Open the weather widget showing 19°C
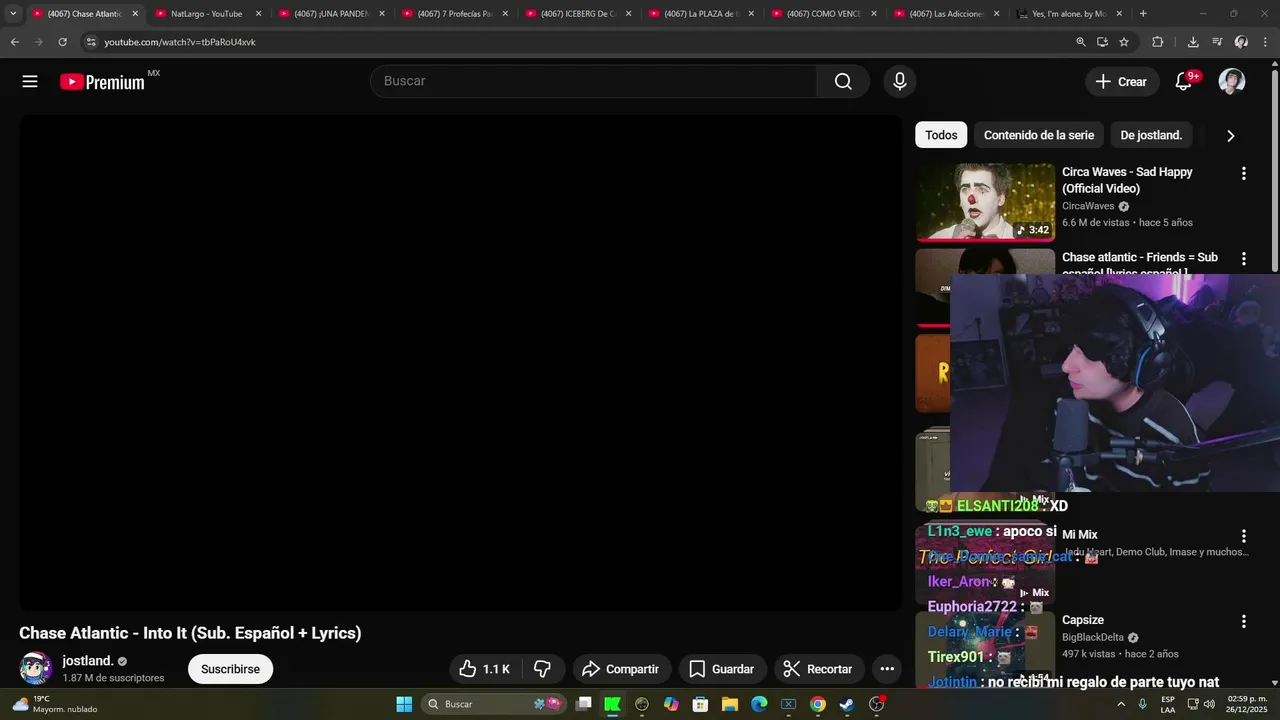This screenshot has height=720, width=1280. (55, 704)
